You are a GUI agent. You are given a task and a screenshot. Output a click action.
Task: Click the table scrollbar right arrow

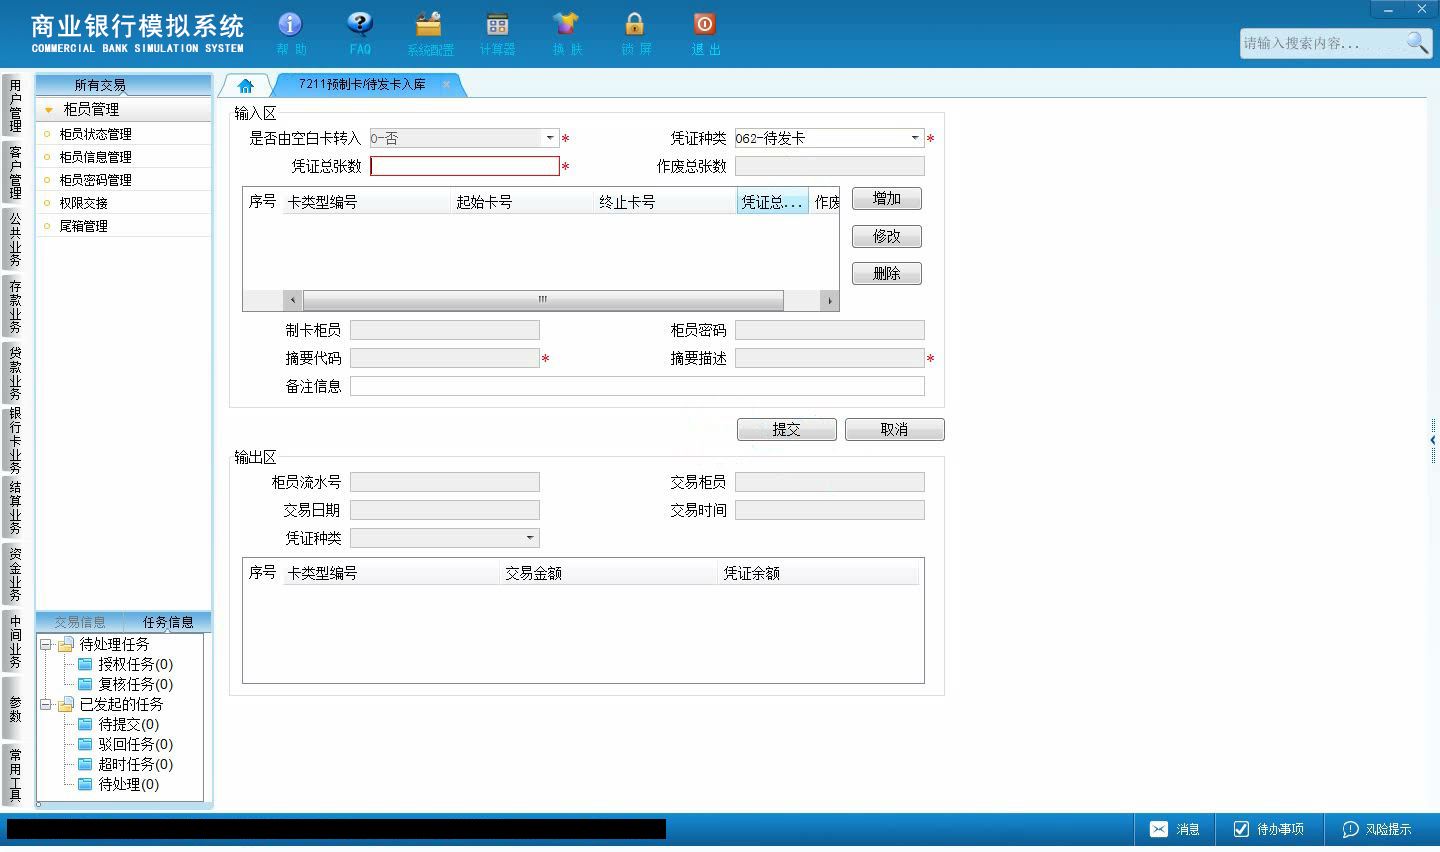click(x=829, y=300)
